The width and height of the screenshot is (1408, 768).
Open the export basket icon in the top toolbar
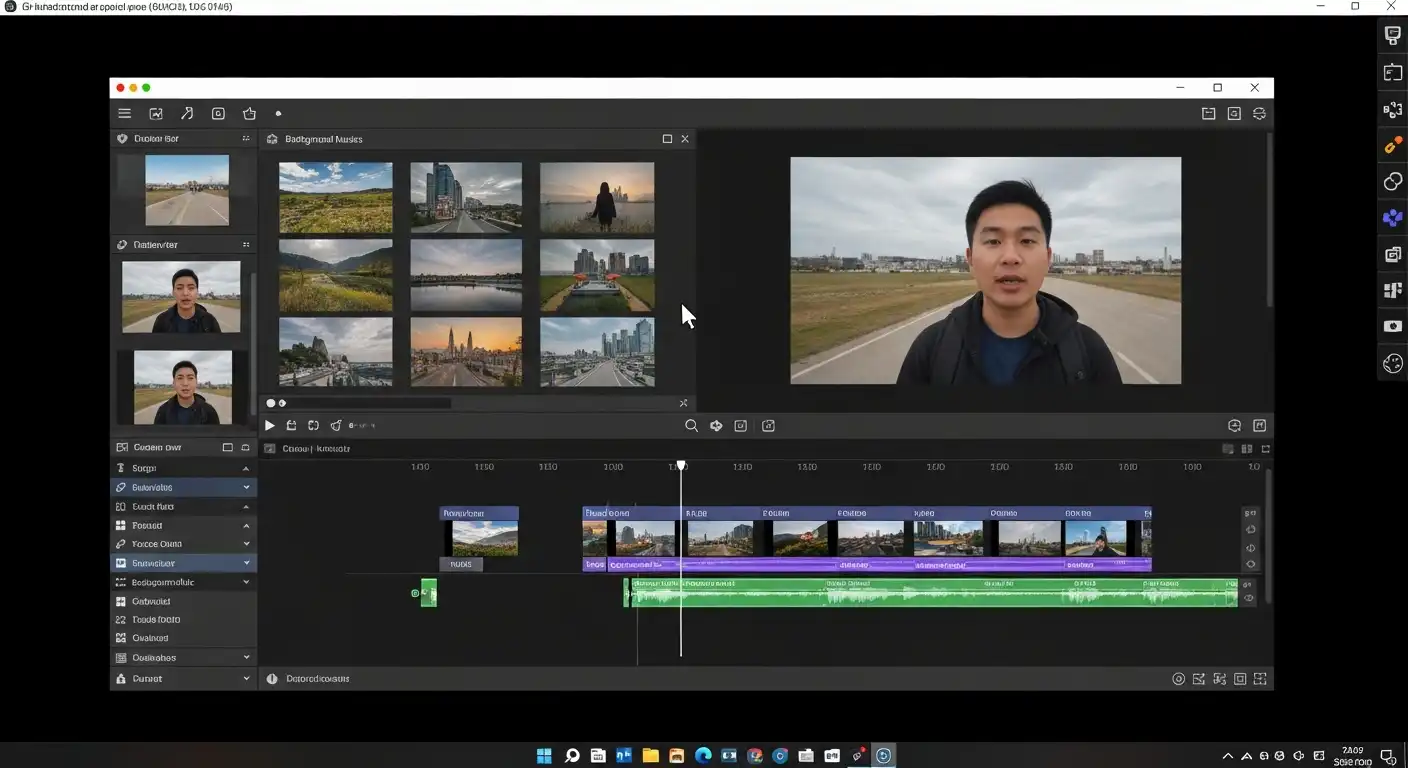click(x=249, y=113)
